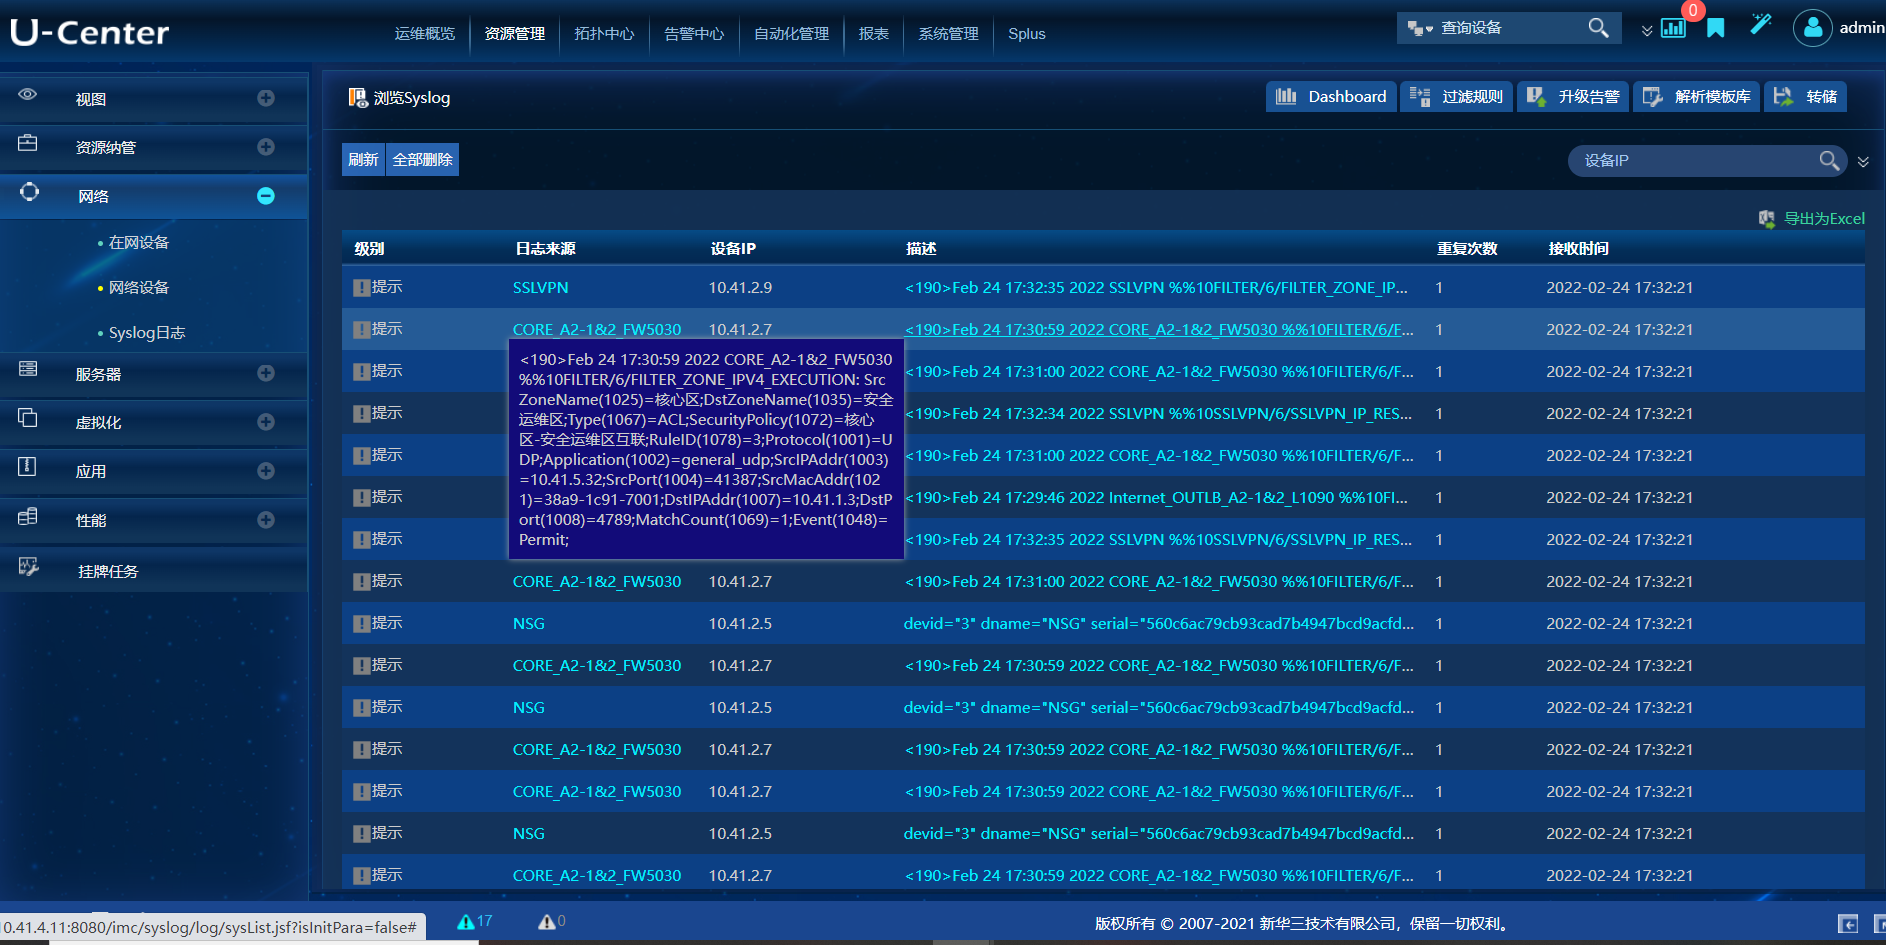This screenshot has width=1886, height=945.
Task: Open the Splus top menu
Action: pos(1026,34)
